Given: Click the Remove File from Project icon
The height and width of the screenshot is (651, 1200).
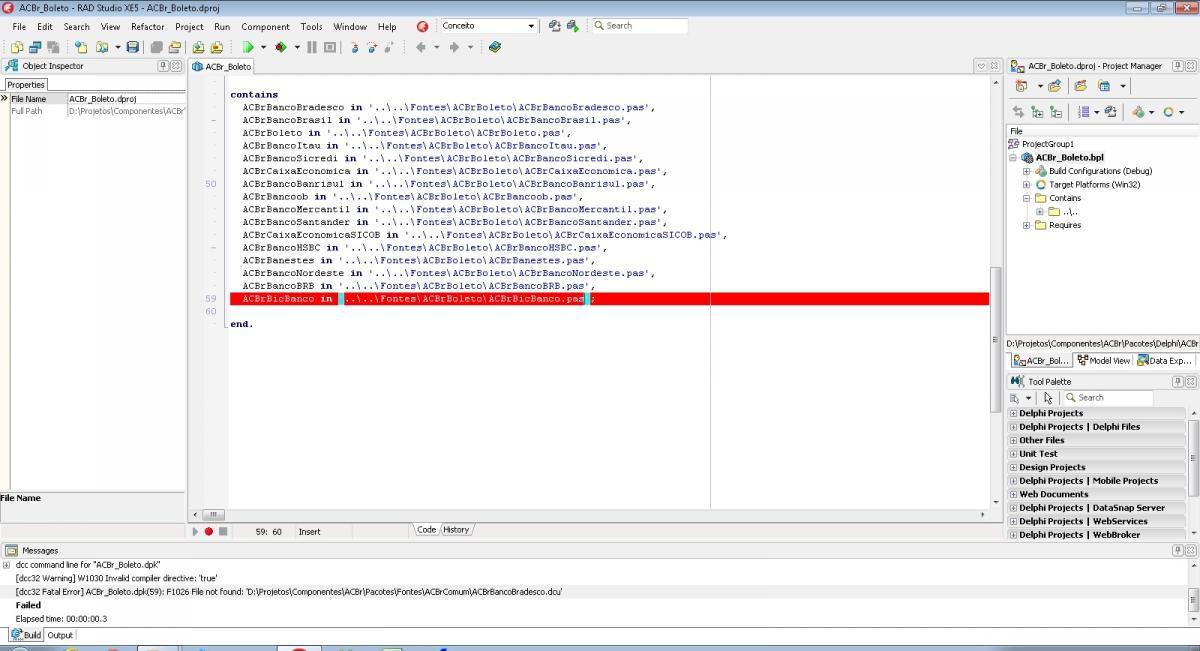Looking at the screenshot, I should [217, 46].
